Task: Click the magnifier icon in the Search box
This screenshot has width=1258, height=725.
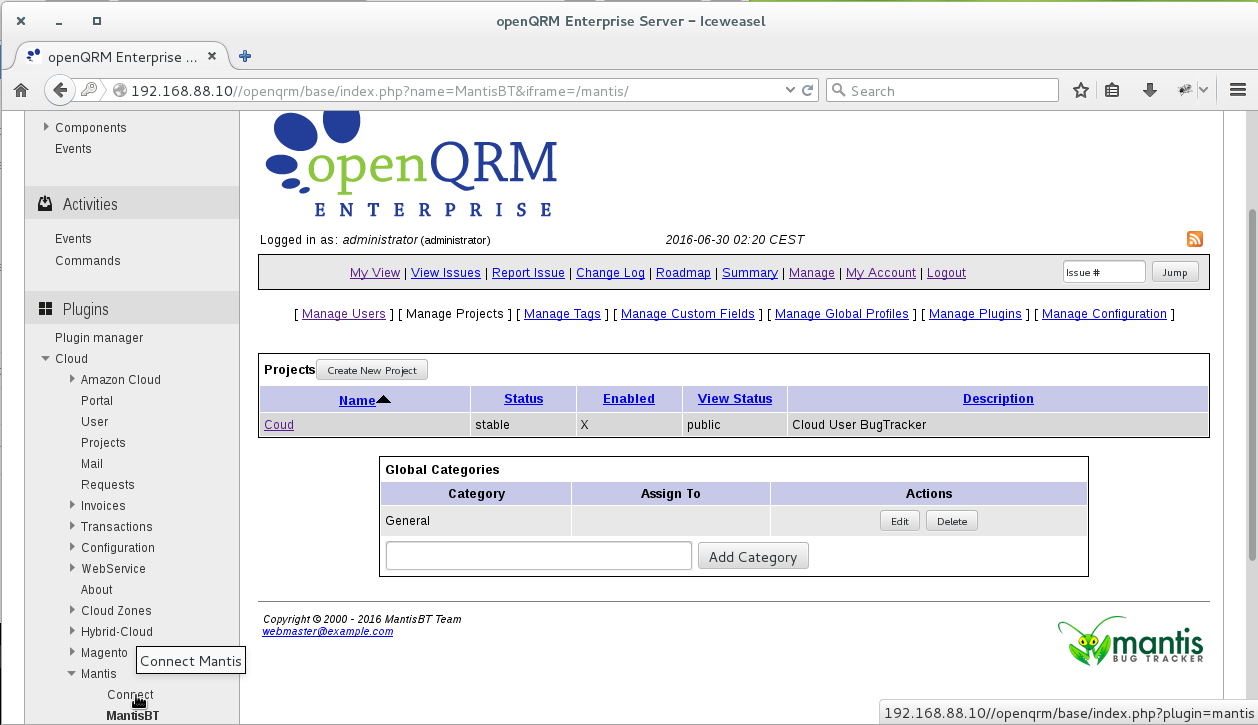Action: click(838, 90)
